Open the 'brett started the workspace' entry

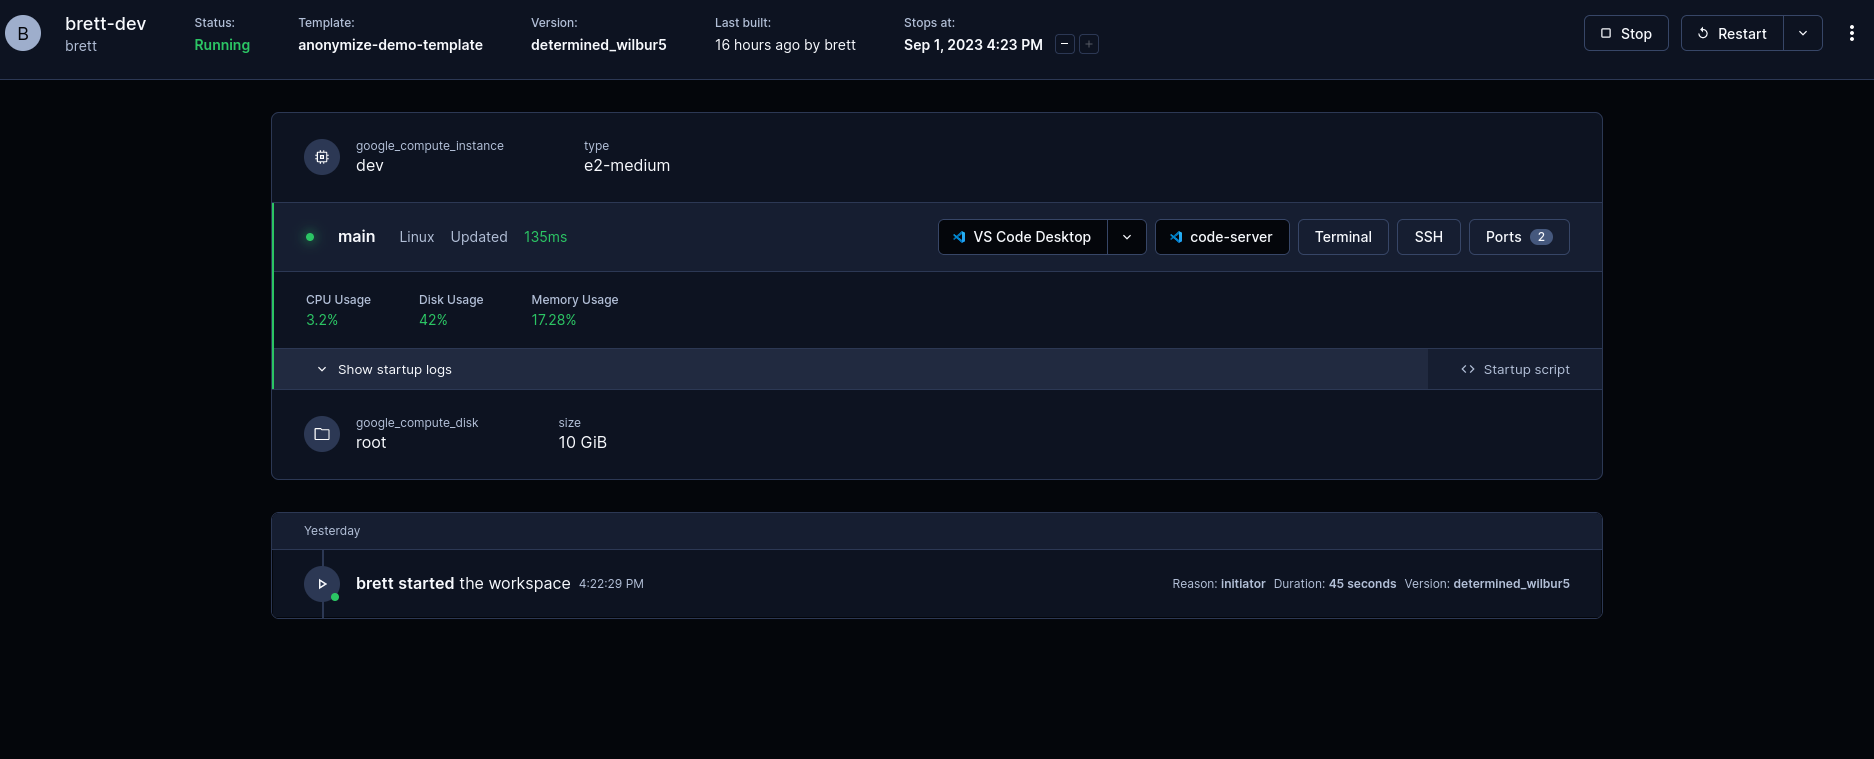[x=937, y=584]
